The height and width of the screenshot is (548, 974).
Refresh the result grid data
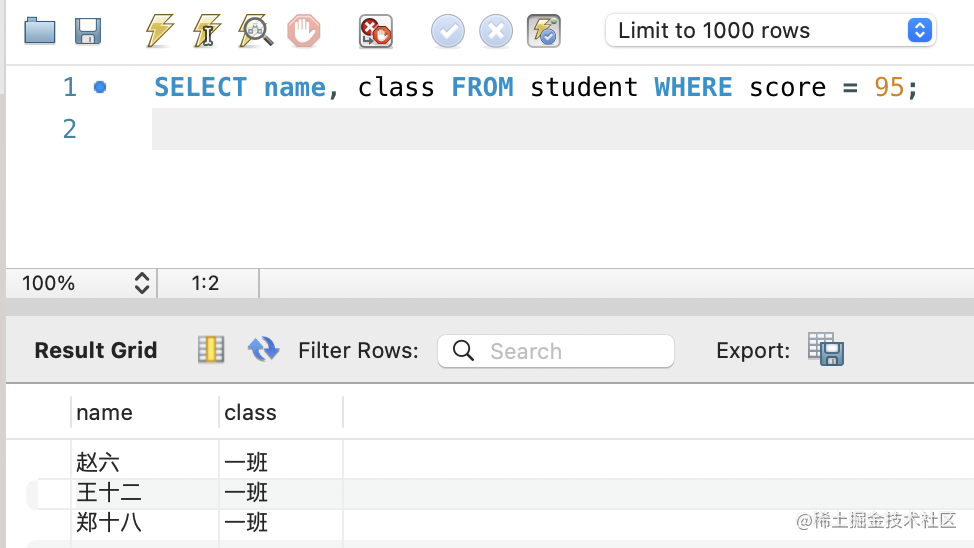pyautogui.click(x=263, y=349)
